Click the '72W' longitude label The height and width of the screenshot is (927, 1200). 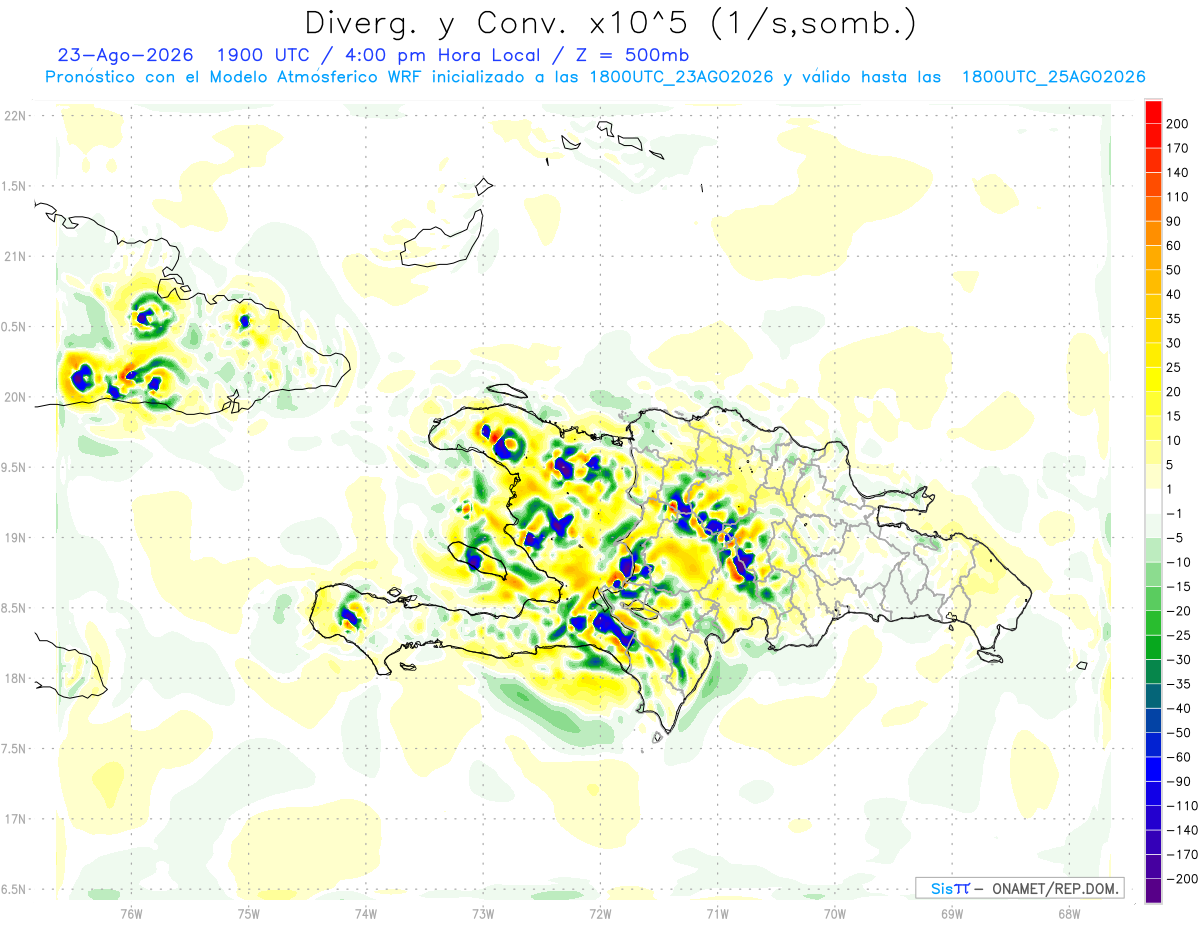pos(600,912)
